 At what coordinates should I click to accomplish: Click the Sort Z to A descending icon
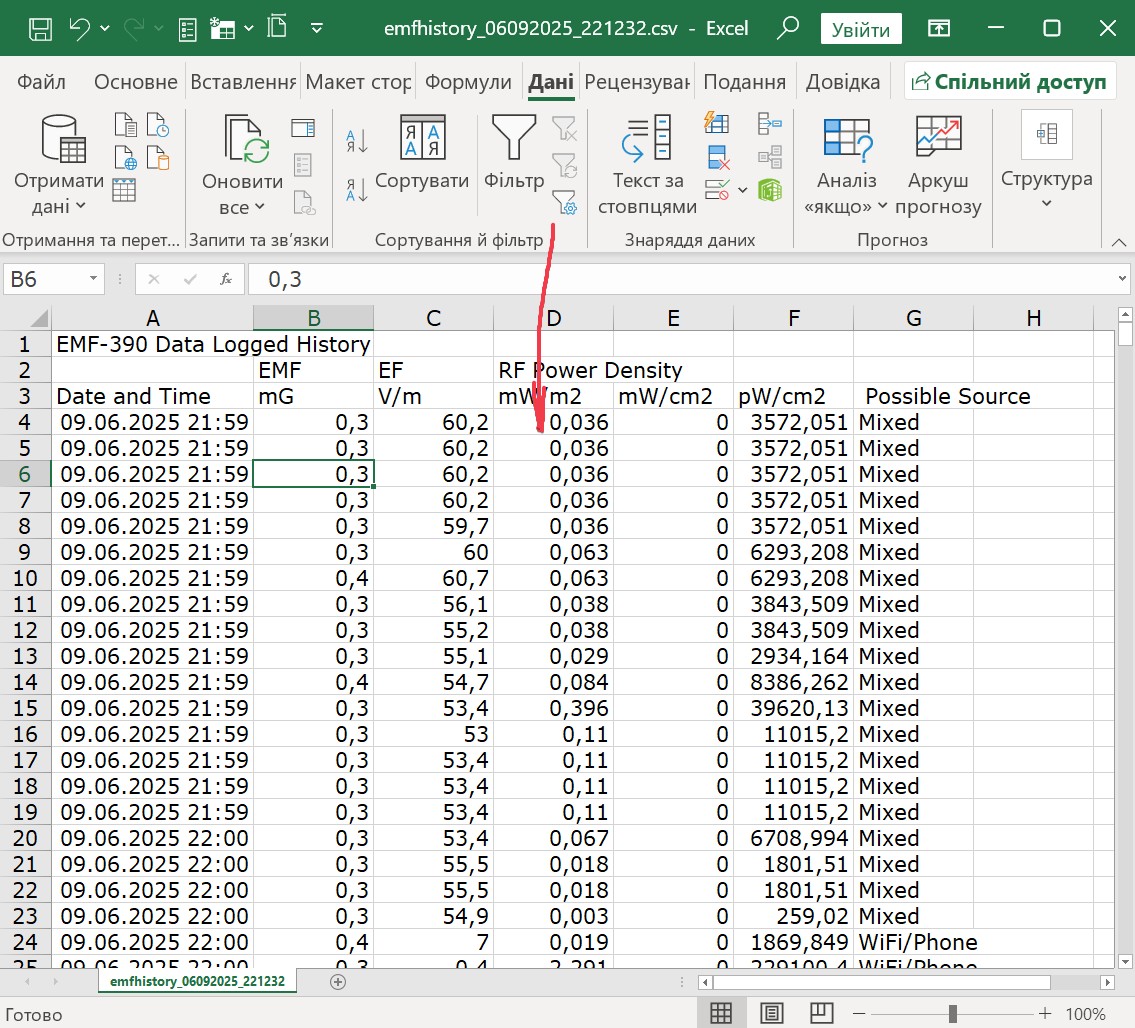357,189
